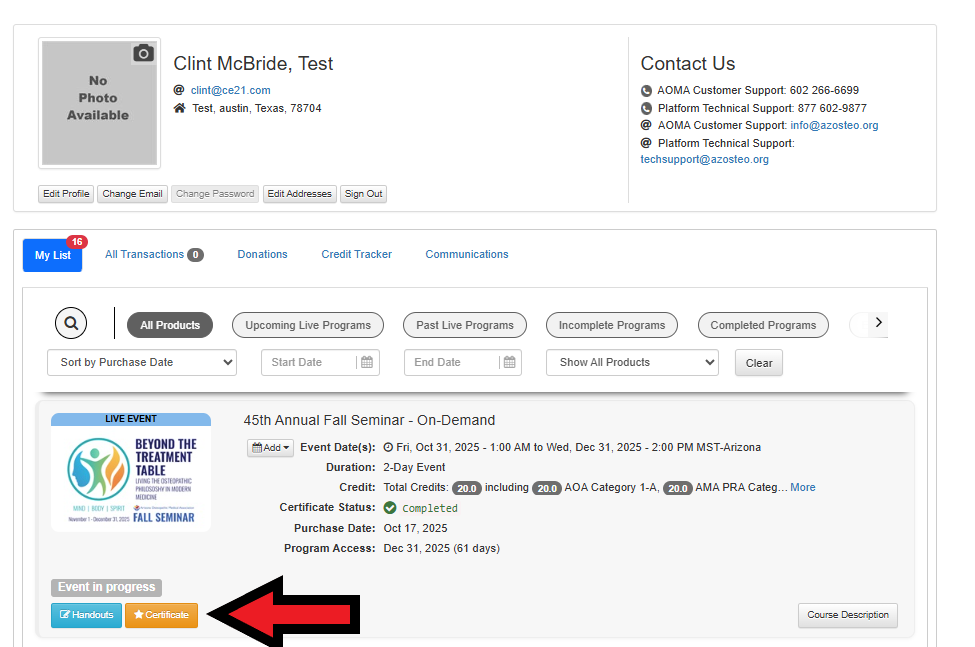Screen dimensions: 975x647
Task: Open the Show All Products dropdown
Action: click(x=632, y=362)
